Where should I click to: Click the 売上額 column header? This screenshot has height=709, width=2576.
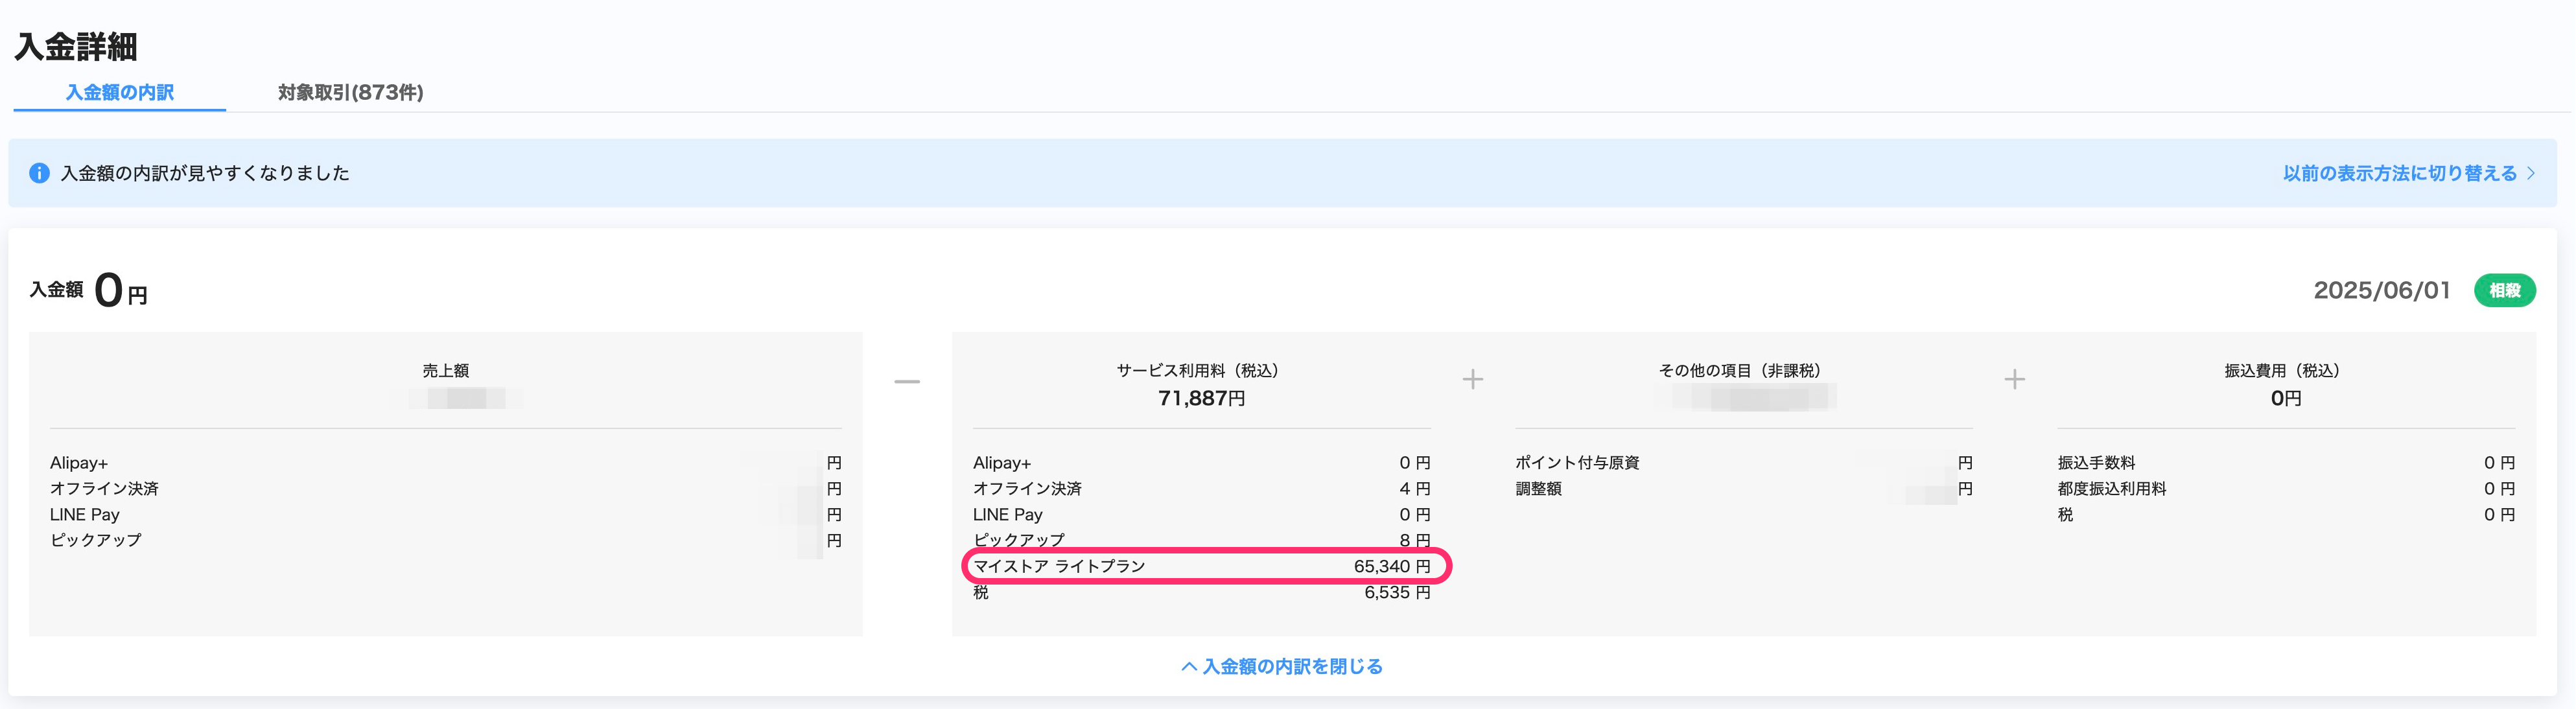pos(445,370)
